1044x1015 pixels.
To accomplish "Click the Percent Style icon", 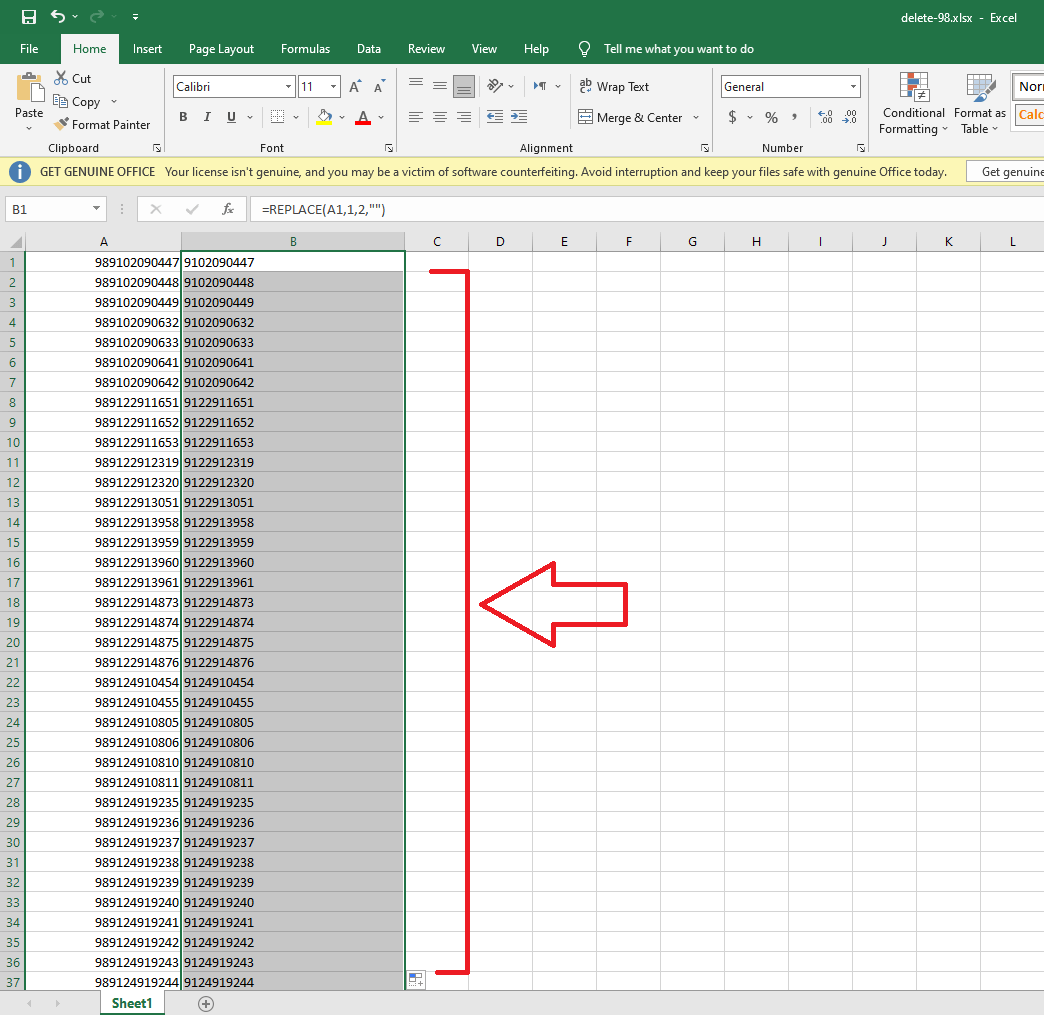I will point(771,118).
